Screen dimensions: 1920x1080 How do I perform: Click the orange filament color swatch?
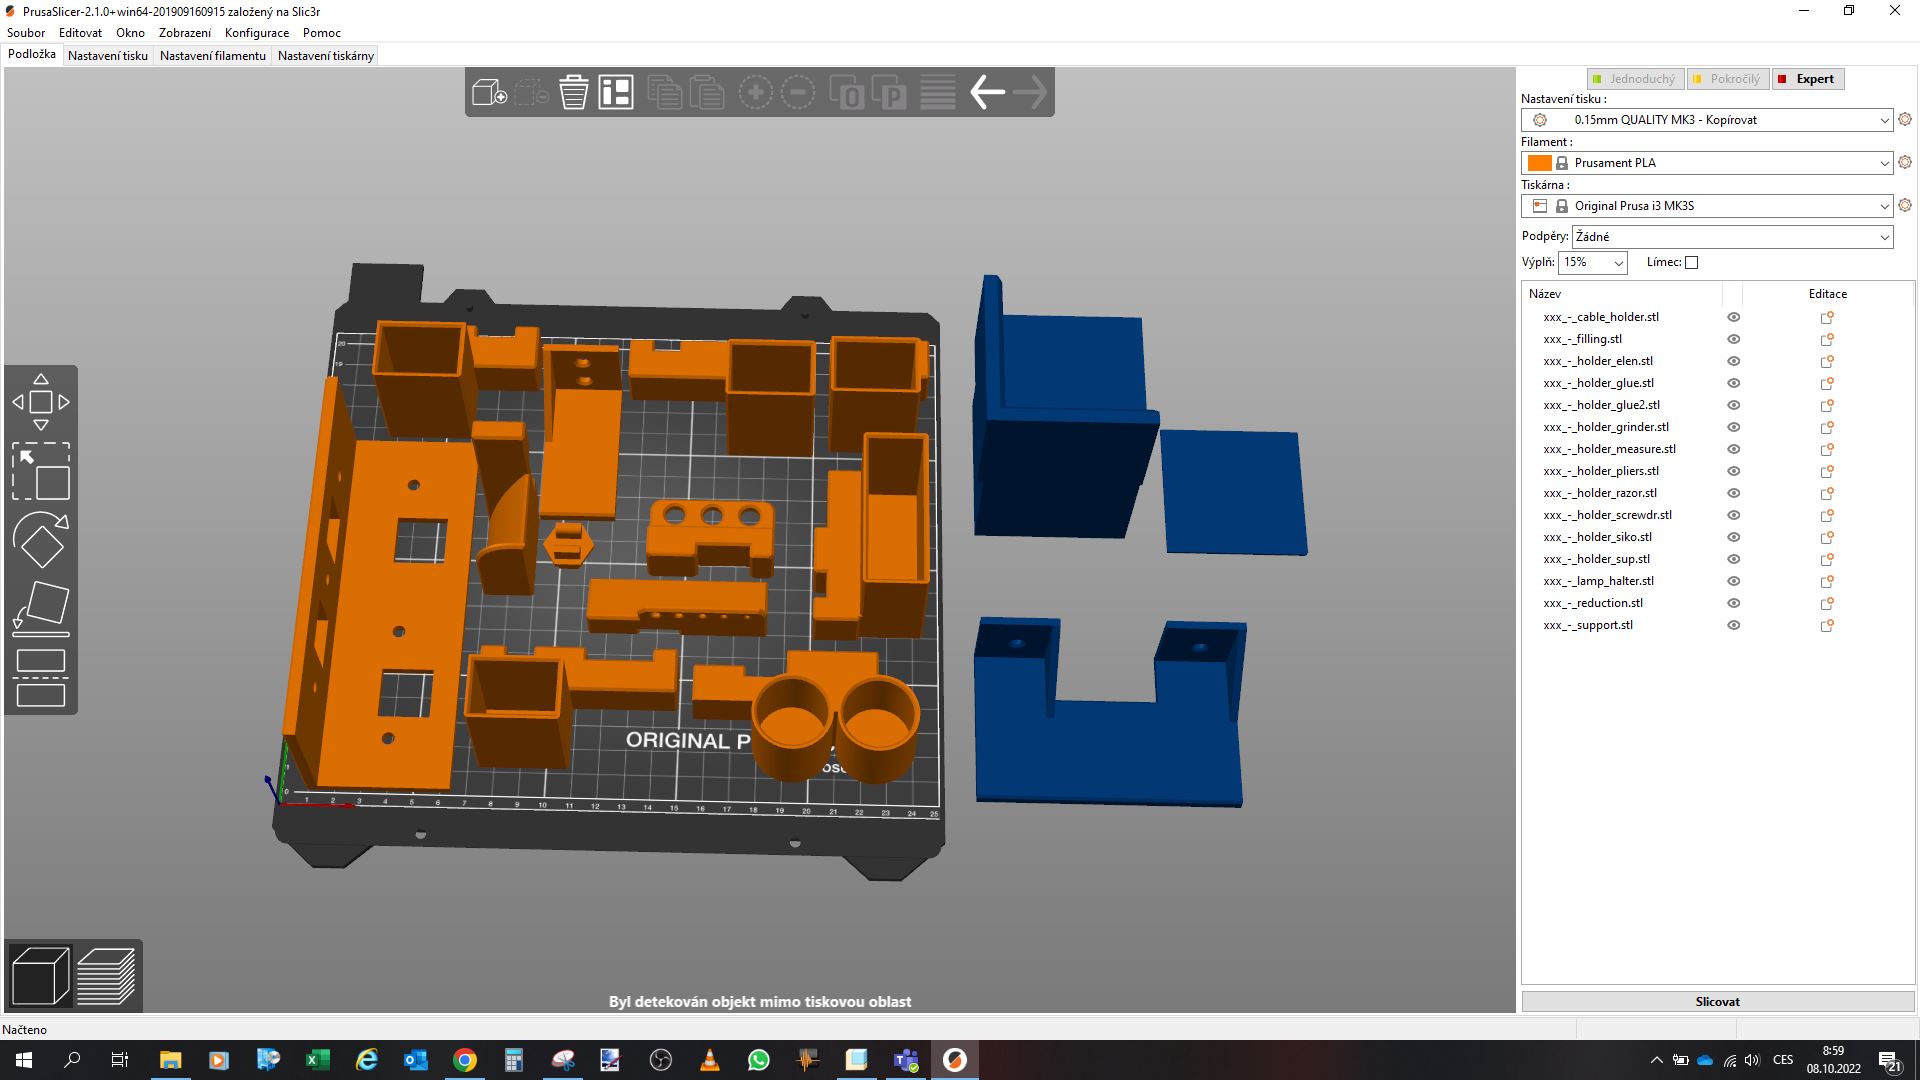1539,163
